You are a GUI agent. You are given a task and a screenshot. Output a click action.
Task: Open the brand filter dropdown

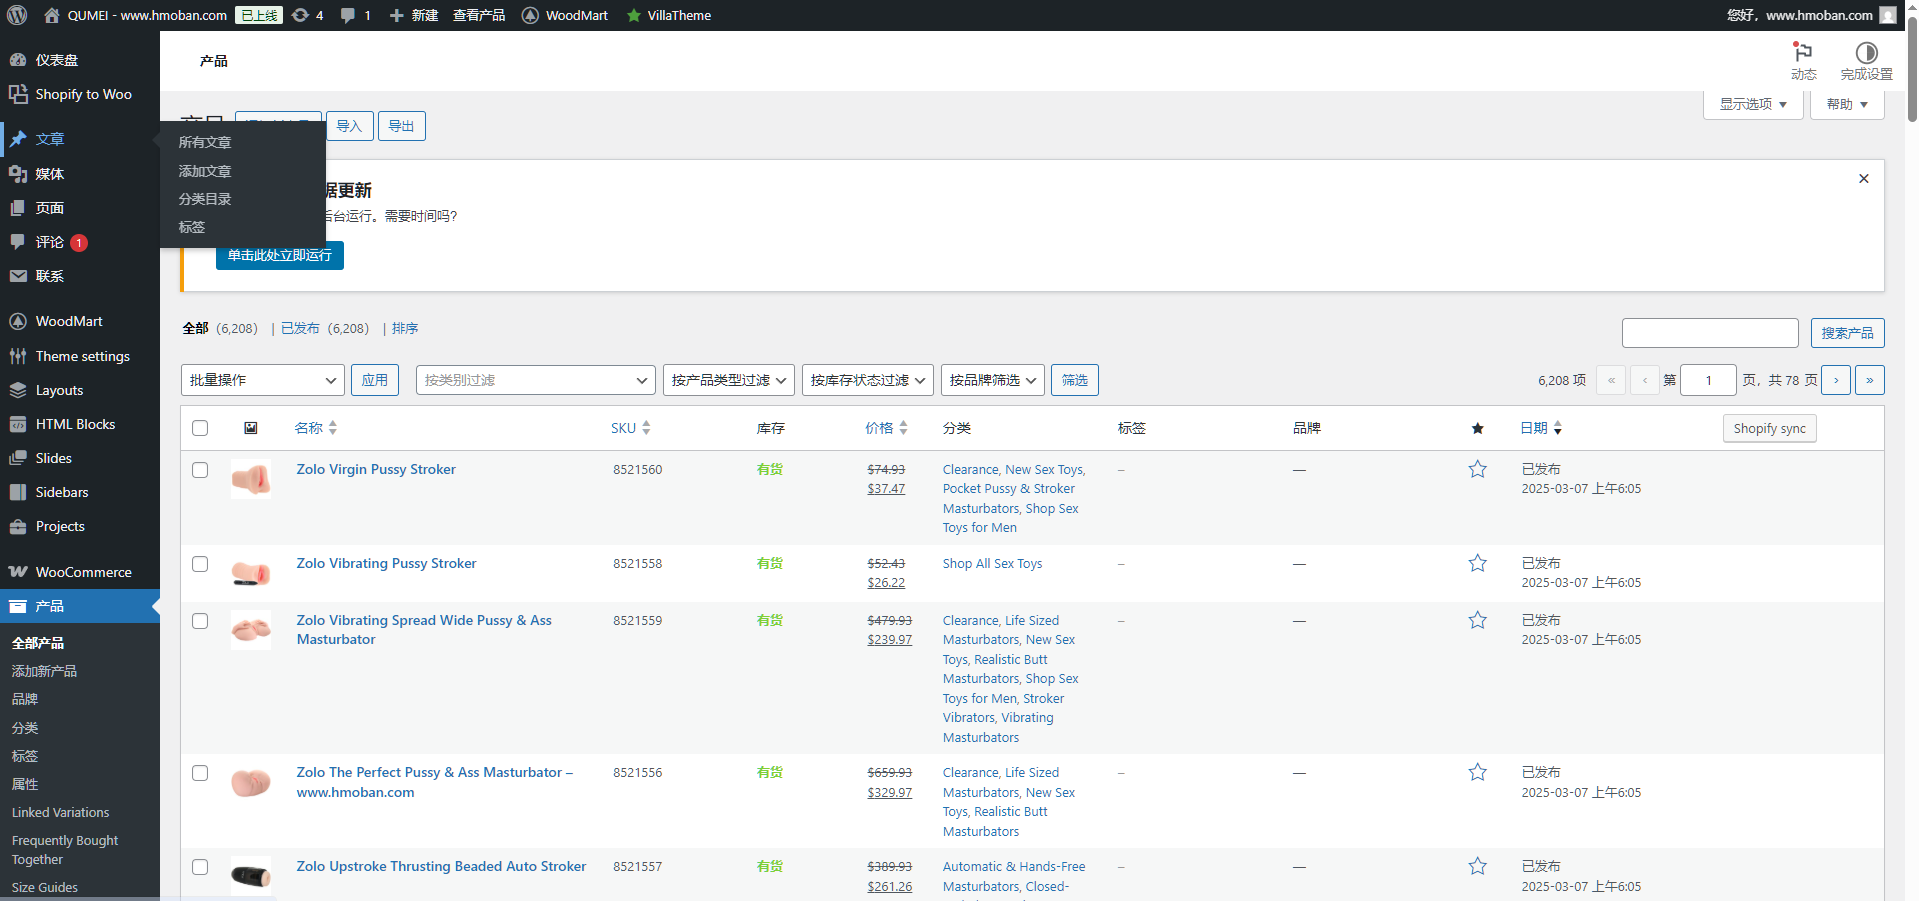click(x=992, y=380)
